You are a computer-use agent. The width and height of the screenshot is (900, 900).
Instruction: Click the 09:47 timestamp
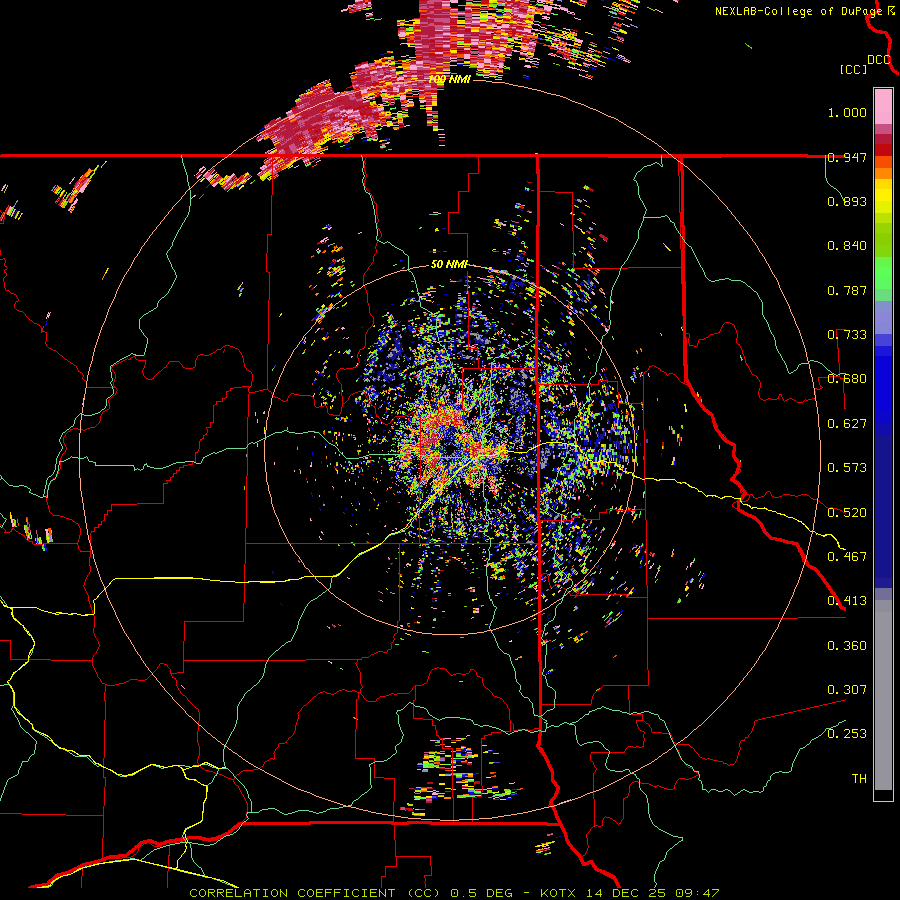(x=697, y=893)
